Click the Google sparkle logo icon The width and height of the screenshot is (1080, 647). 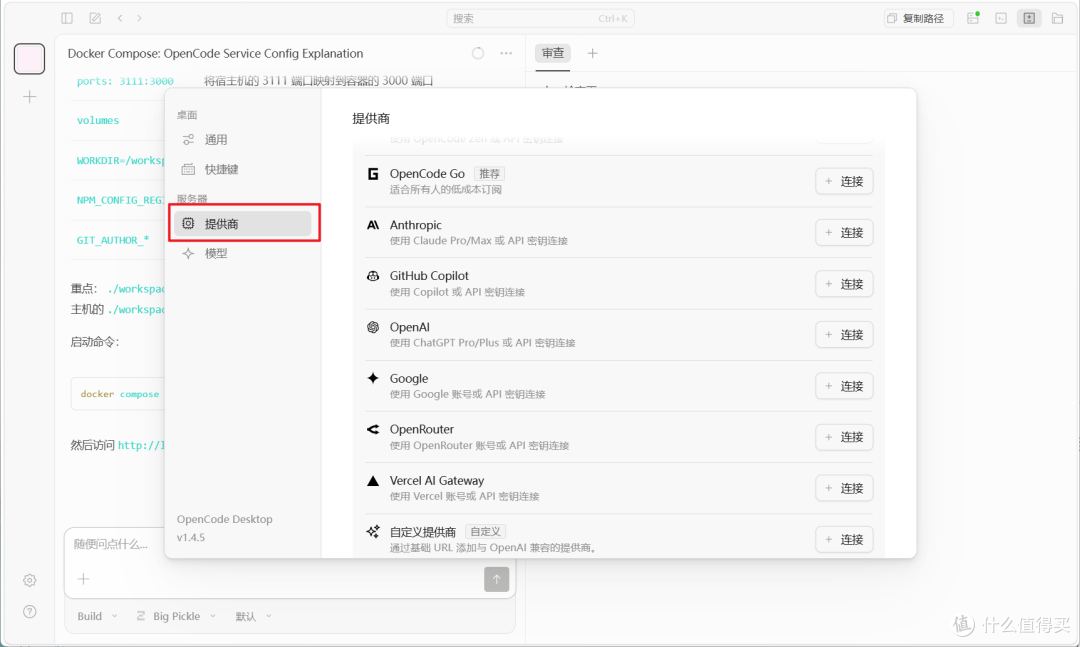[x=373, y=378]
